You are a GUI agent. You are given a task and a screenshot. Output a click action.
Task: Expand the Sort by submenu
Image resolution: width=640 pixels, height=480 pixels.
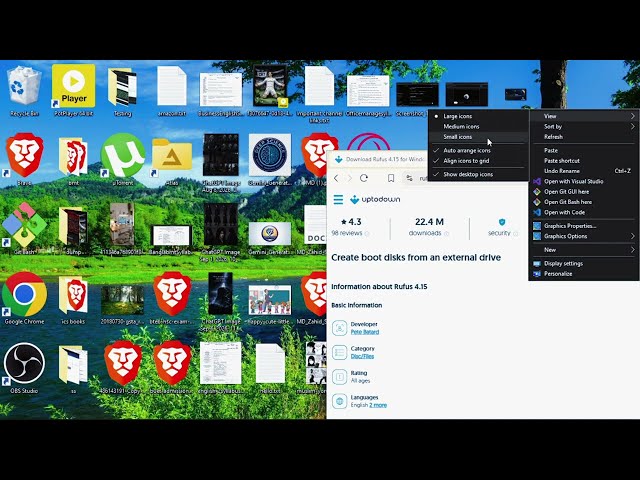pos(584,127)
